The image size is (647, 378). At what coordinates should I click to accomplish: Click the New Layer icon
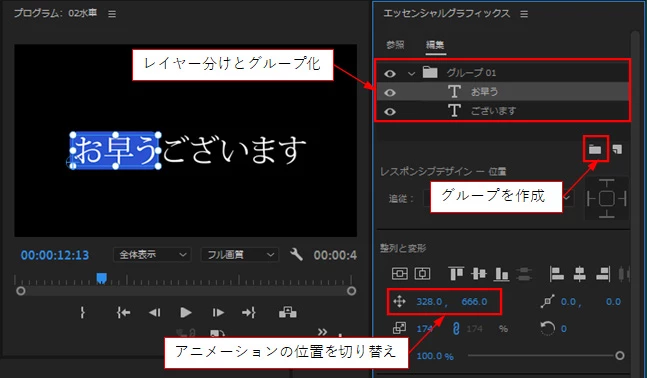(x=617, y=149)
